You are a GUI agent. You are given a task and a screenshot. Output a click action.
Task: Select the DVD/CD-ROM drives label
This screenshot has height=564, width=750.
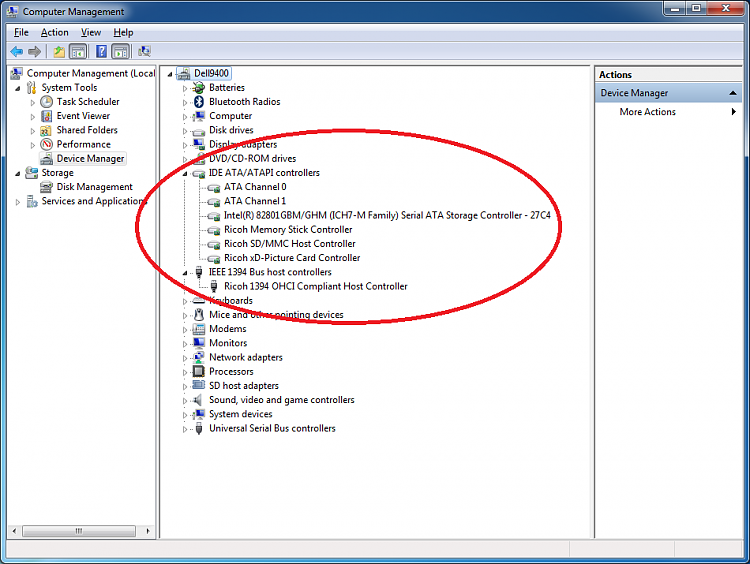(253, 158)
